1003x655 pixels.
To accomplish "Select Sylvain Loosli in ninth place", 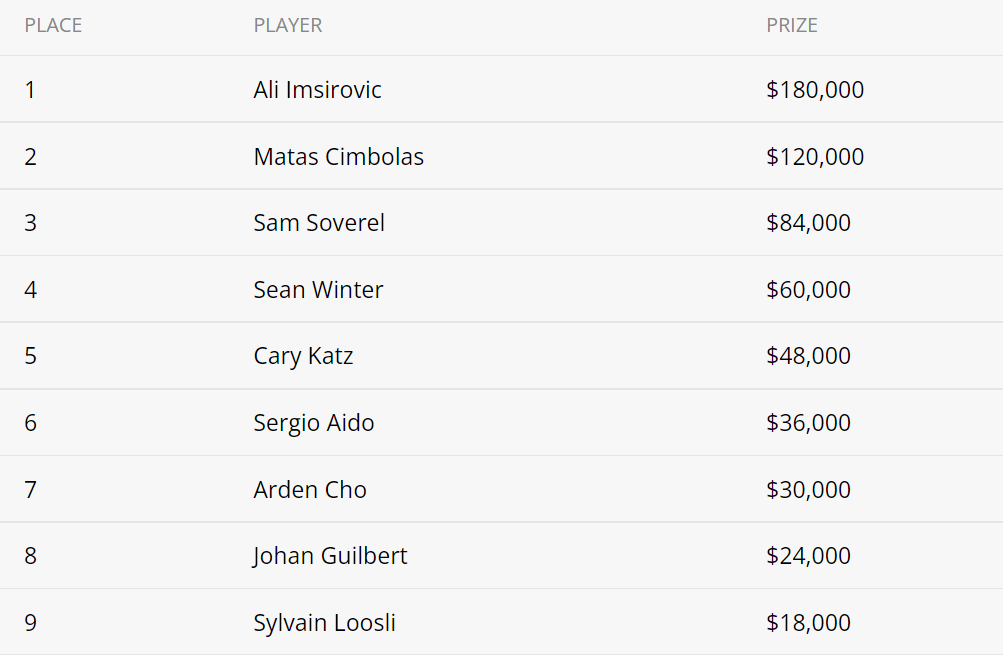I will click(324, 623).
